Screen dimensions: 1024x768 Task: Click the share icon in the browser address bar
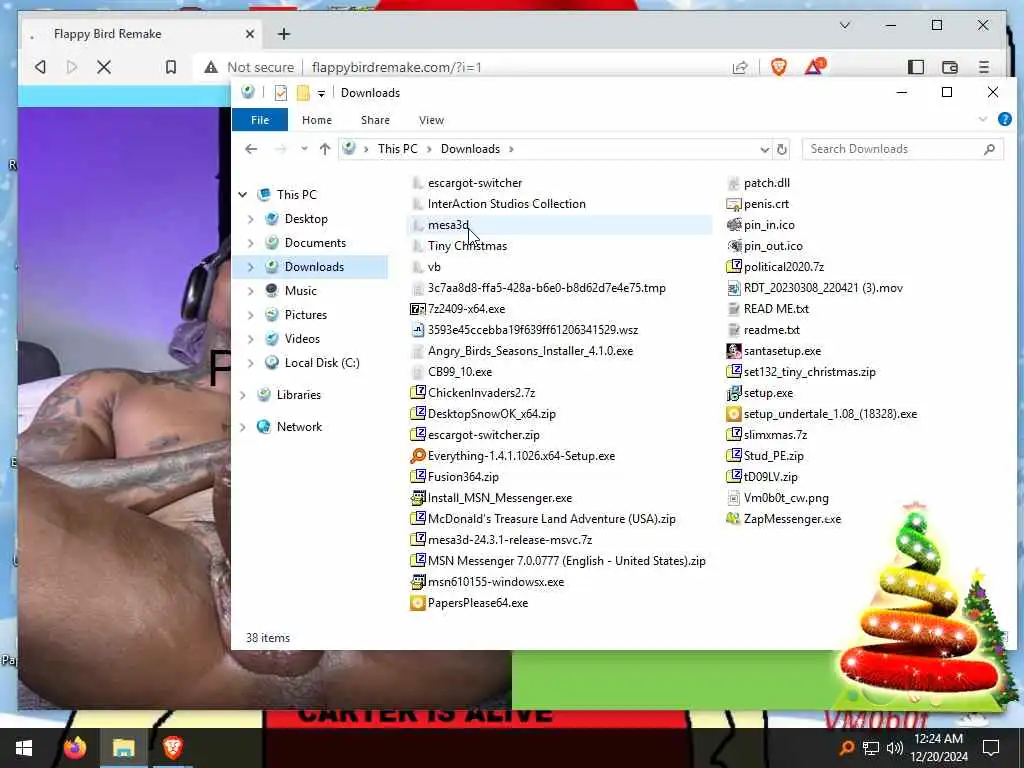point(740,67)
